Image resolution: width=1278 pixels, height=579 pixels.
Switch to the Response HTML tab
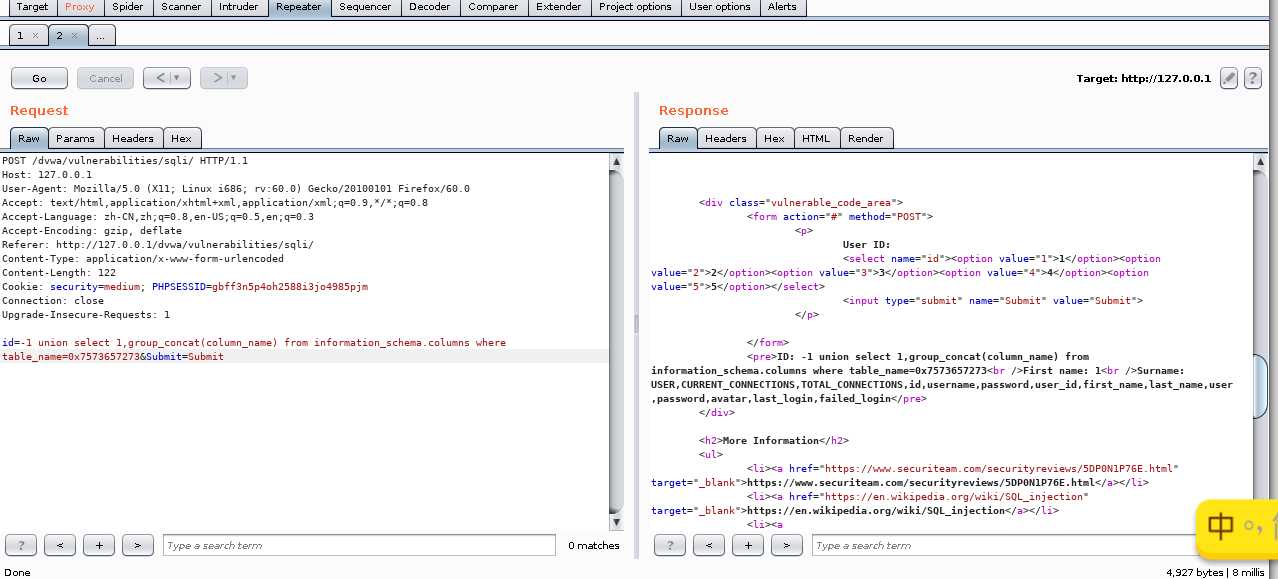pos(816,138)
